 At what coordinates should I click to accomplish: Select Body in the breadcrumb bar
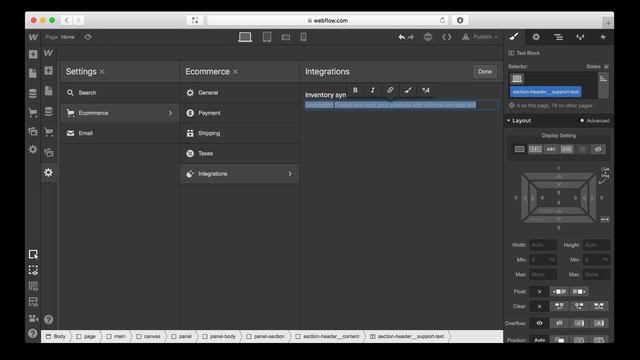click(56, 337)
